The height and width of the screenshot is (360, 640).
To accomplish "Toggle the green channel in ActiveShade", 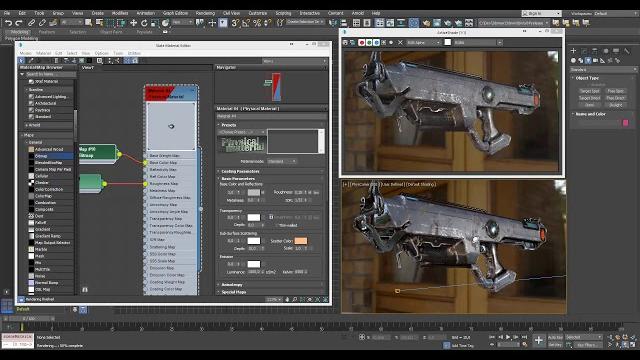I will [x=369, y=42].
